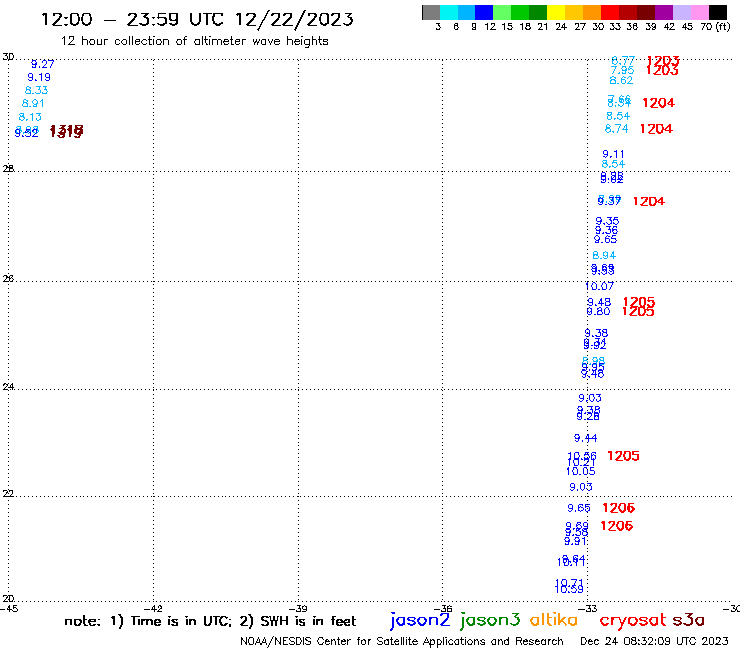Click the green 'jason3' legend label
Screen dimensions: 740x650
pyautogui.click(x=490, y=620)
